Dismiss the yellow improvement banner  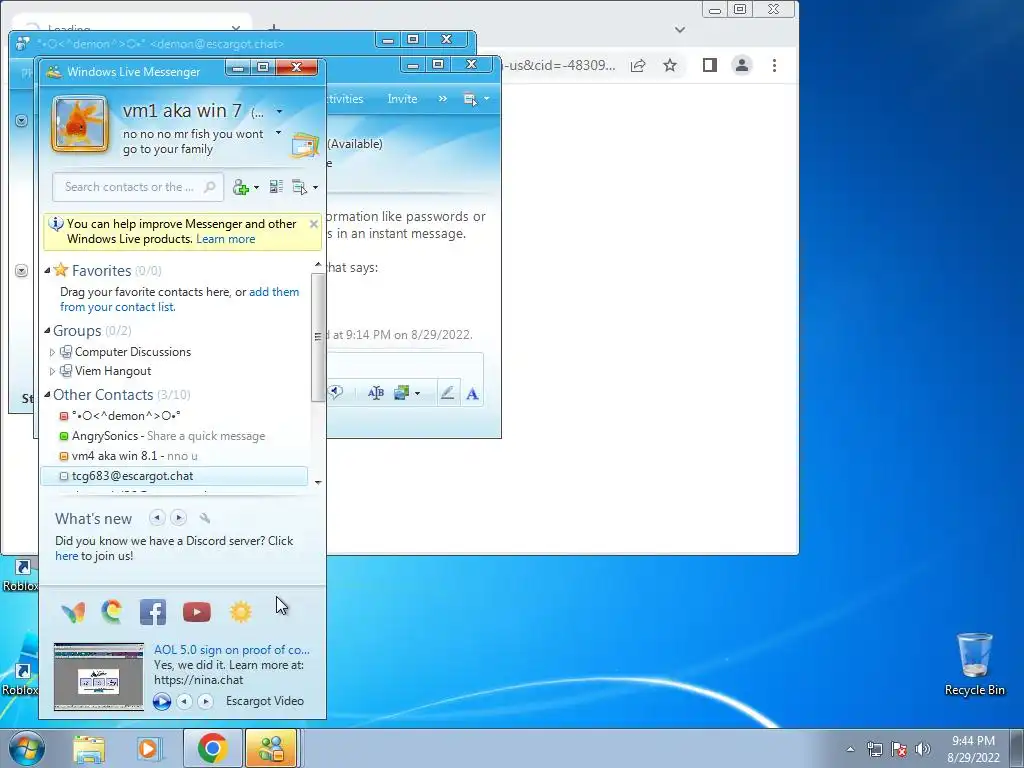pyautogui.click(x=313, y=224)
